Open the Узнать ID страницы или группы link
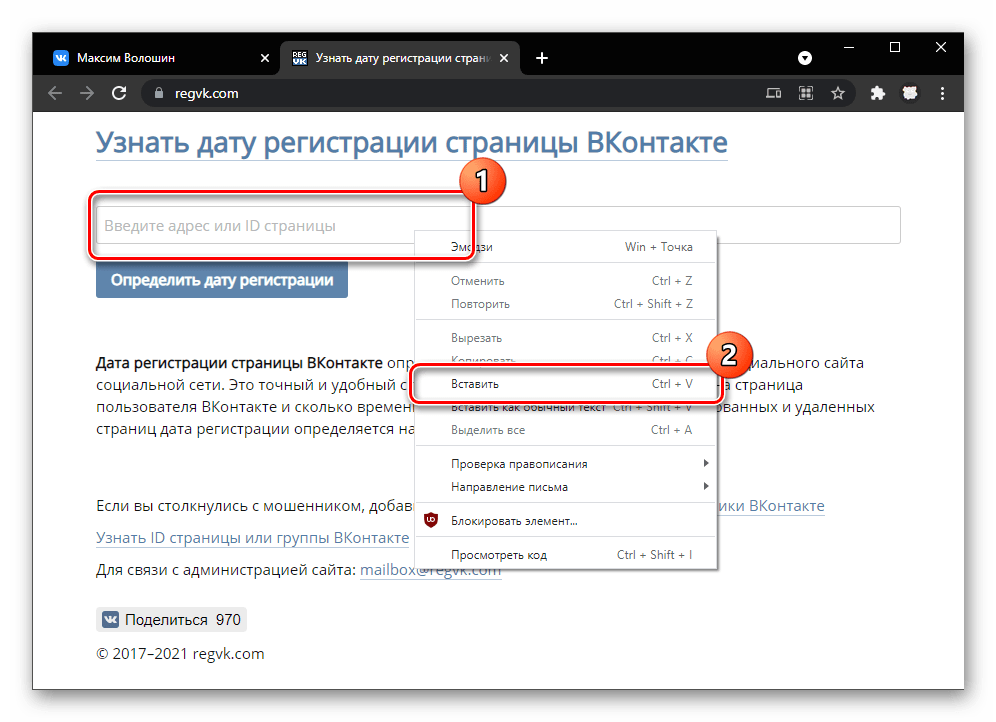 click(252, 538)
